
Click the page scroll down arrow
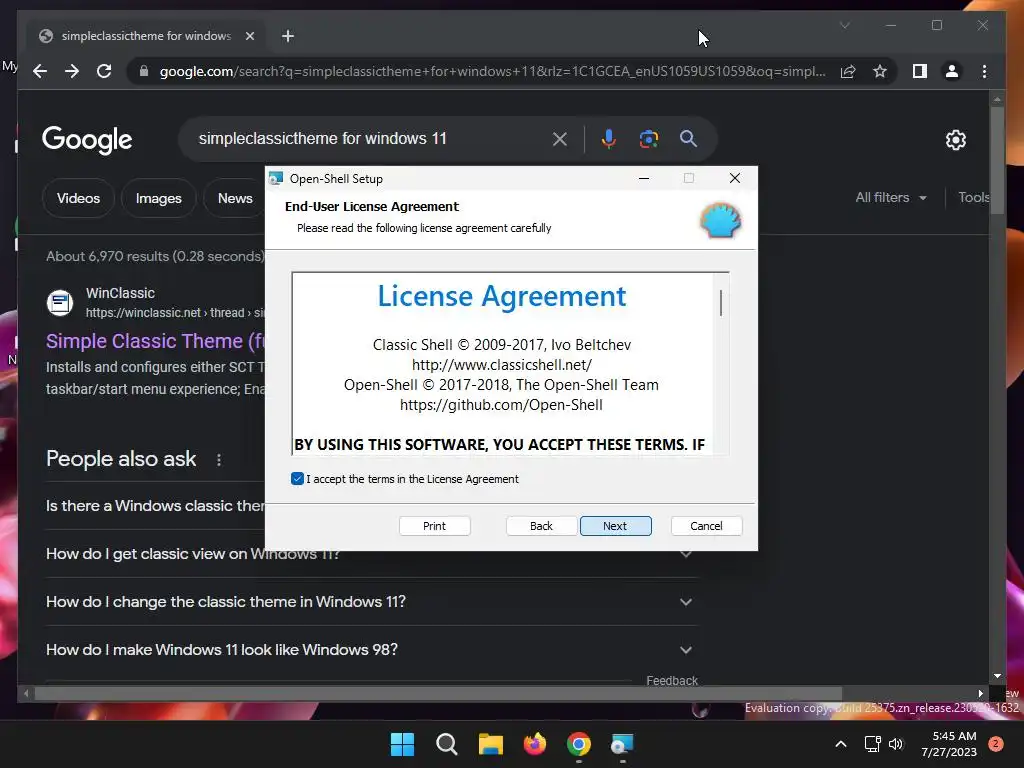click(997, 677)
